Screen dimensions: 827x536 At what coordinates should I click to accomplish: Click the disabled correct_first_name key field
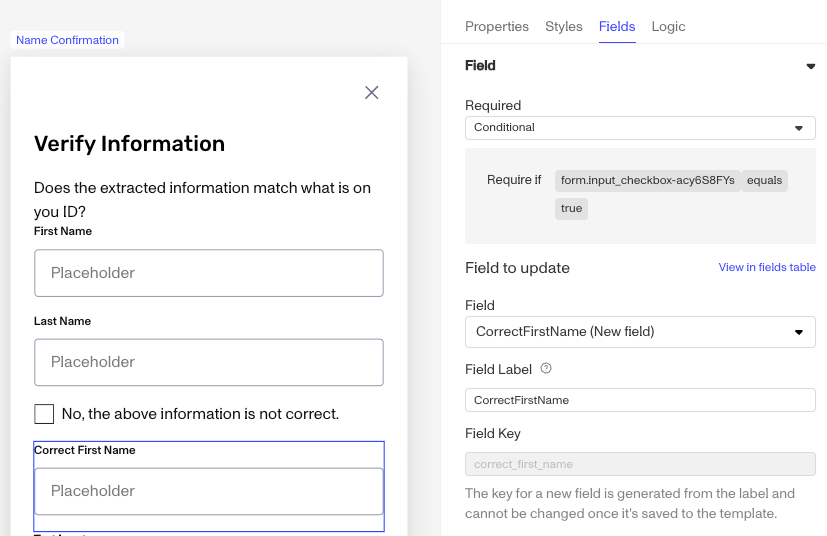[x=640, y=464]
